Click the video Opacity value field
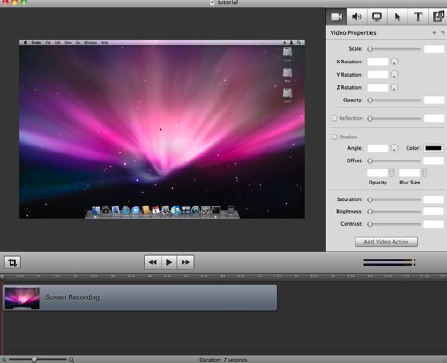The height and width of the screenshot is (363, 447). point(434,100)
